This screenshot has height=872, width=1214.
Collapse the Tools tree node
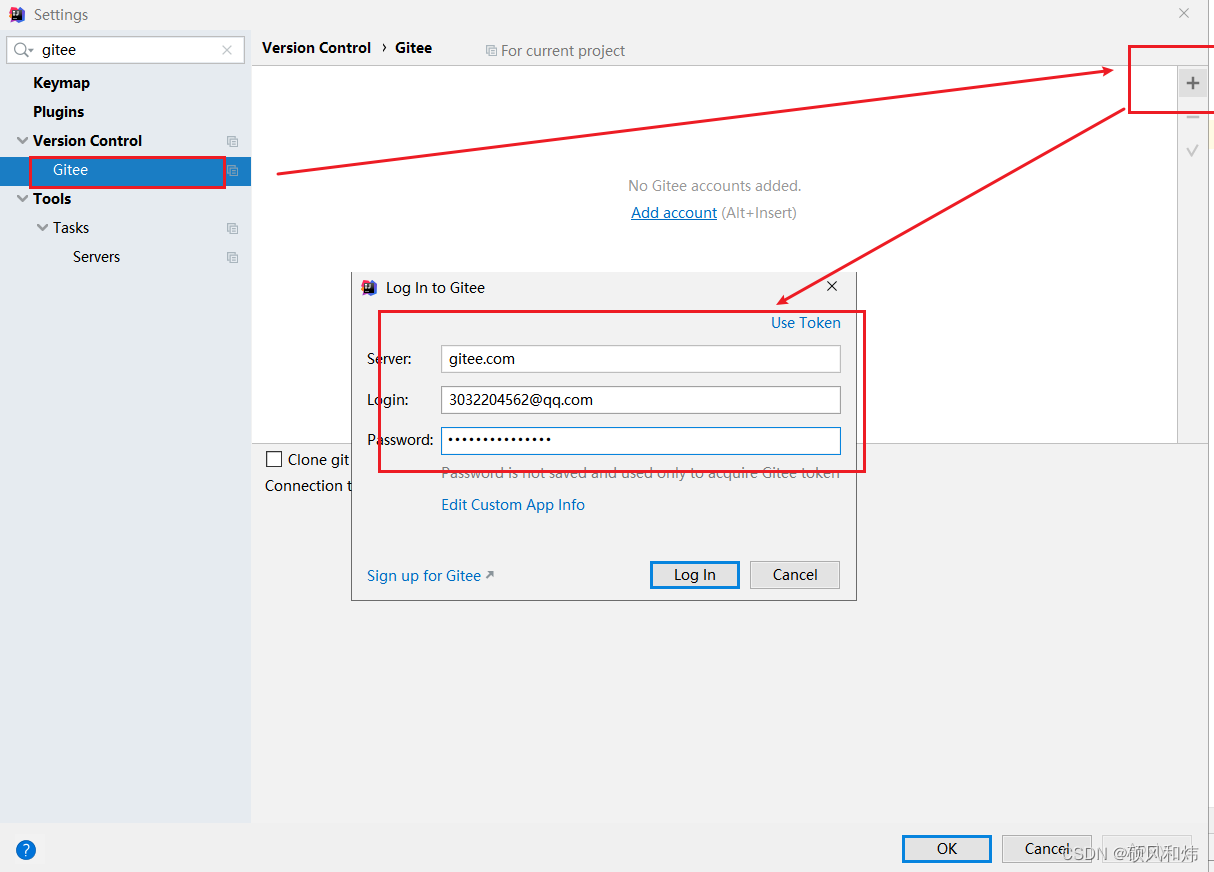[22, 199]
